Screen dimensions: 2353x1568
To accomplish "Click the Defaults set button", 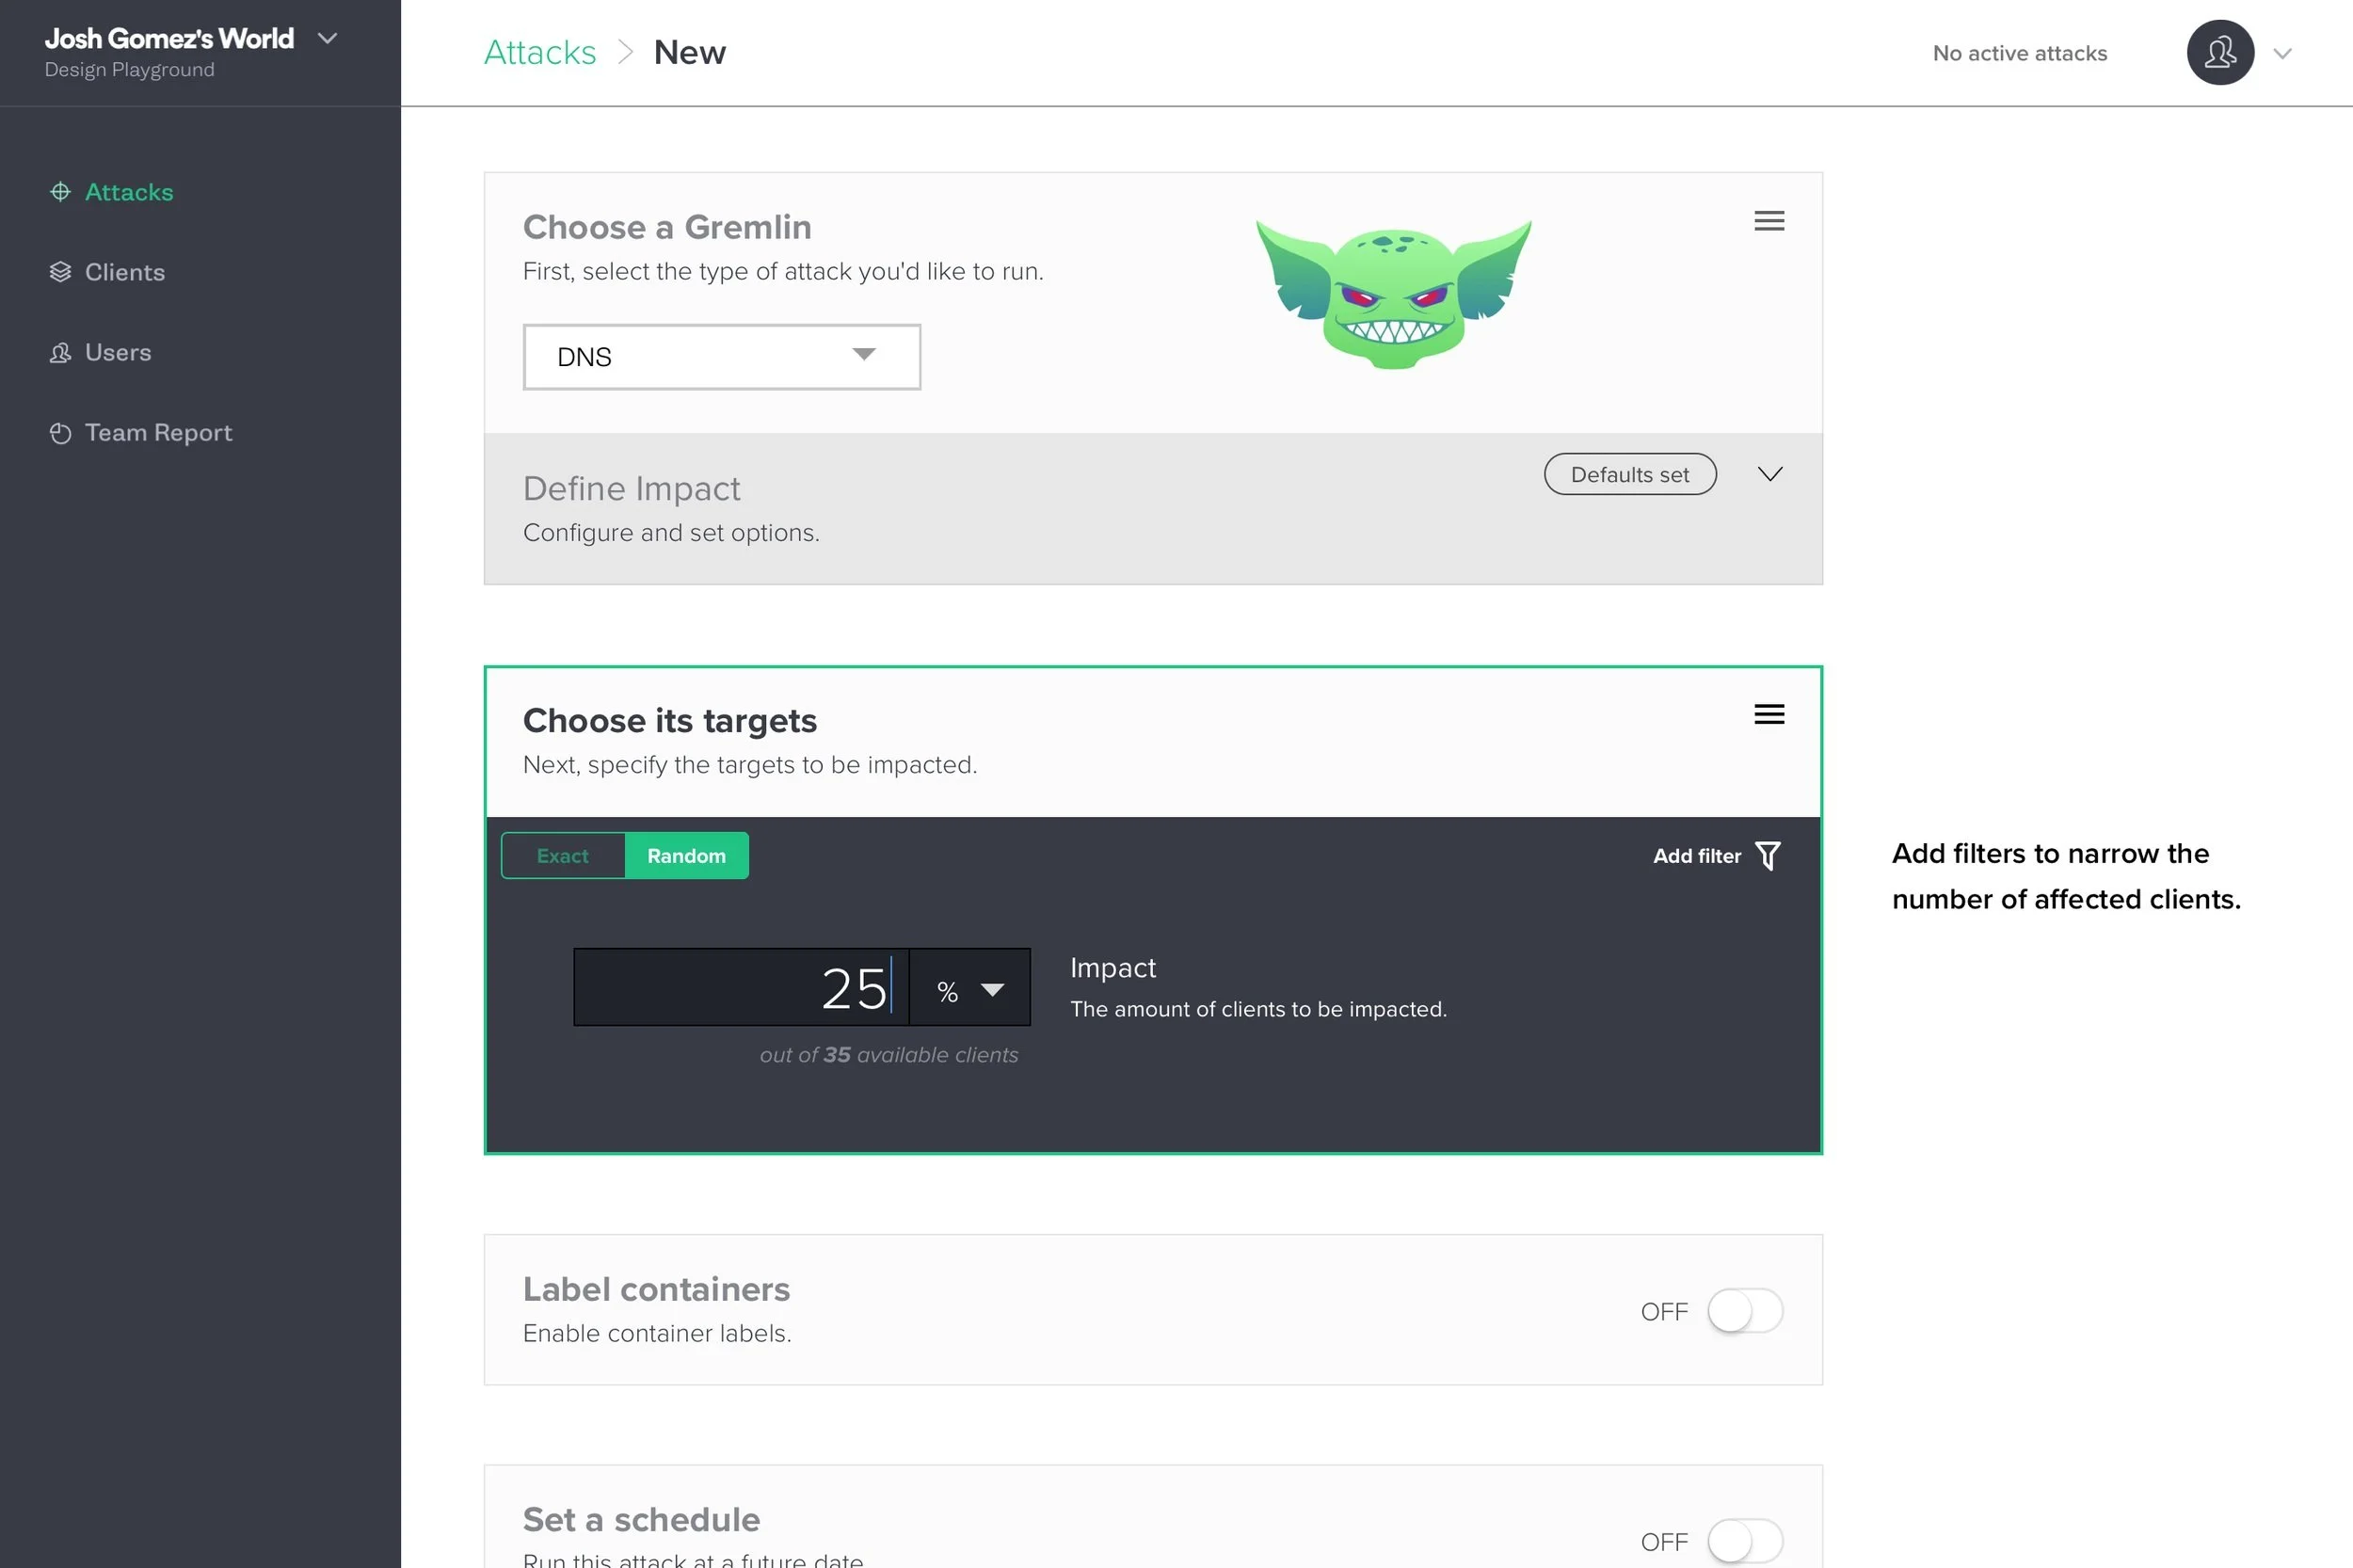I will pos(1629,474).
